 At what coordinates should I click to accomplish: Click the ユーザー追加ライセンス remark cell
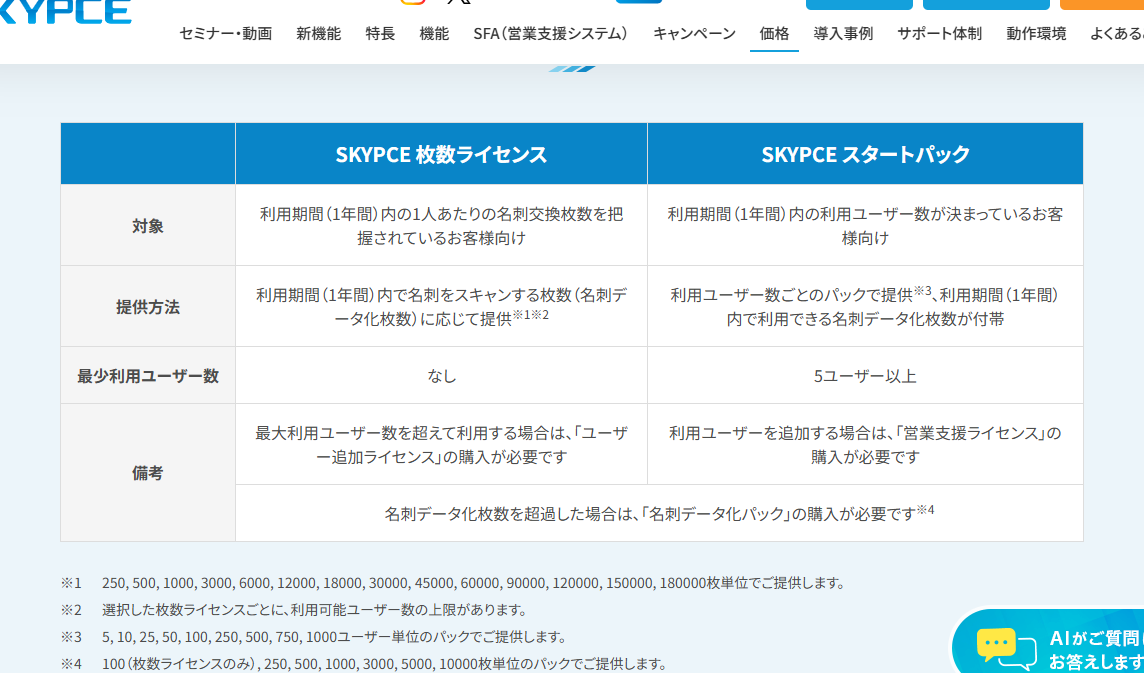441,445
